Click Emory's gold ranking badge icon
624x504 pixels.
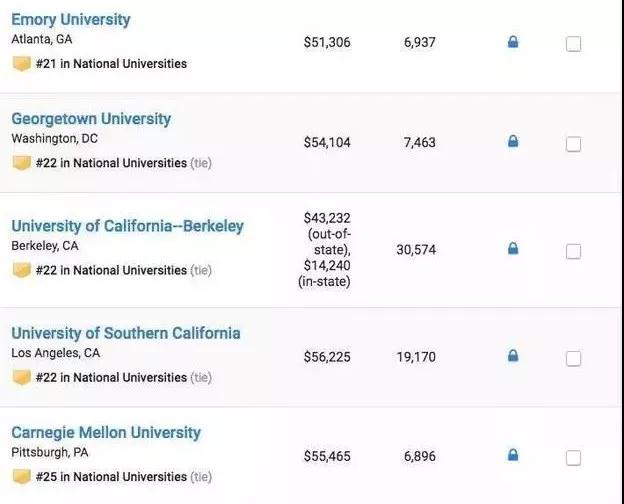21,63
